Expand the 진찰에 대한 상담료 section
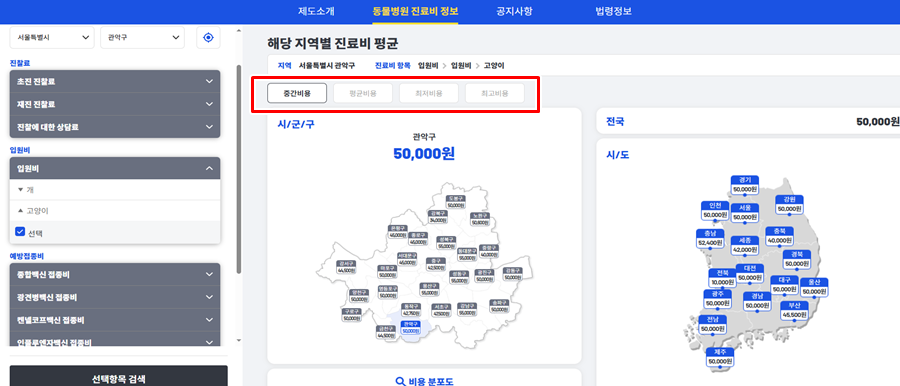Screen dimensions: 900x386 pos(115,127)
